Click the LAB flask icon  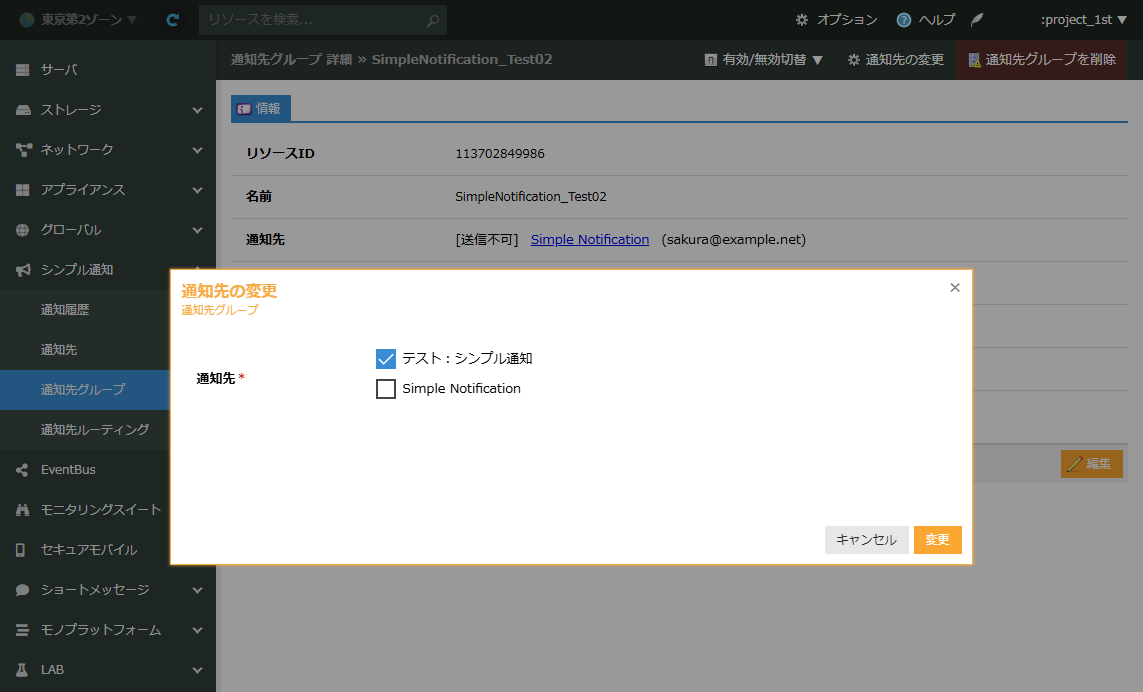click(x=23, y=670)
